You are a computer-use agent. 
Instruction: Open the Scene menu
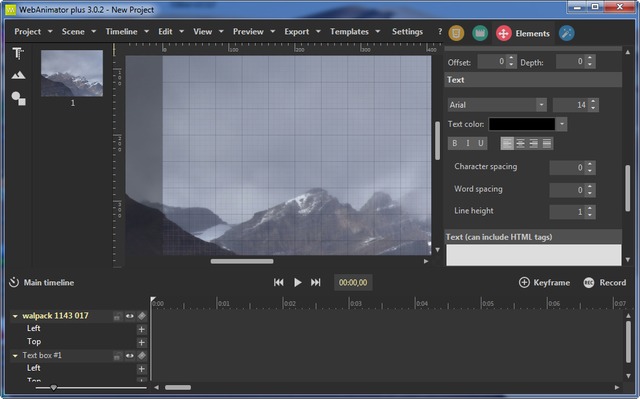click(78, 31)
